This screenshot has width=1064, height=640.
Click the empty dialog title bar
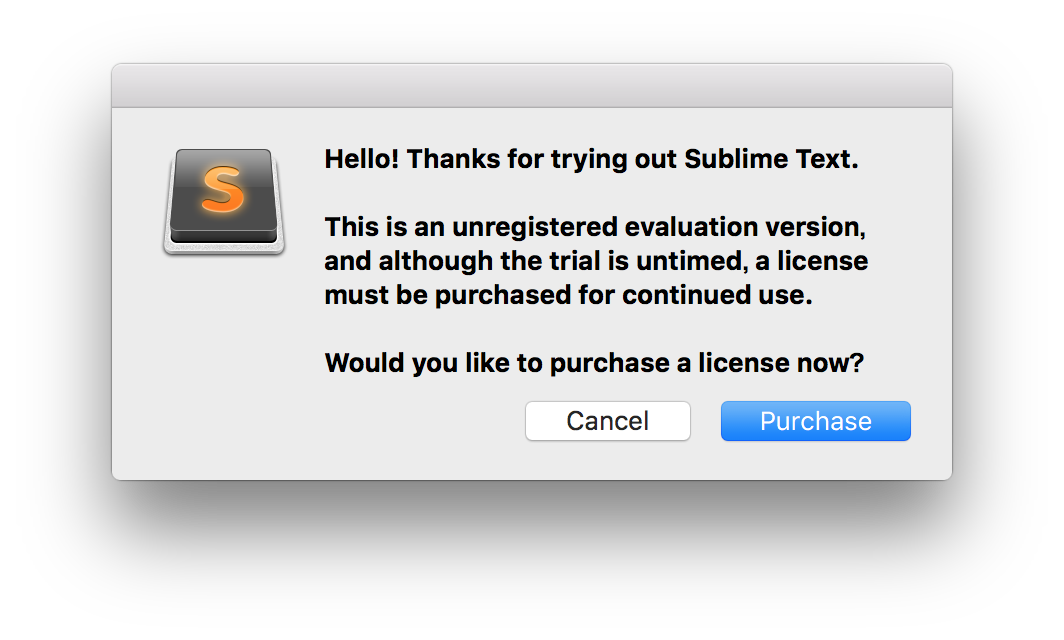532,86
